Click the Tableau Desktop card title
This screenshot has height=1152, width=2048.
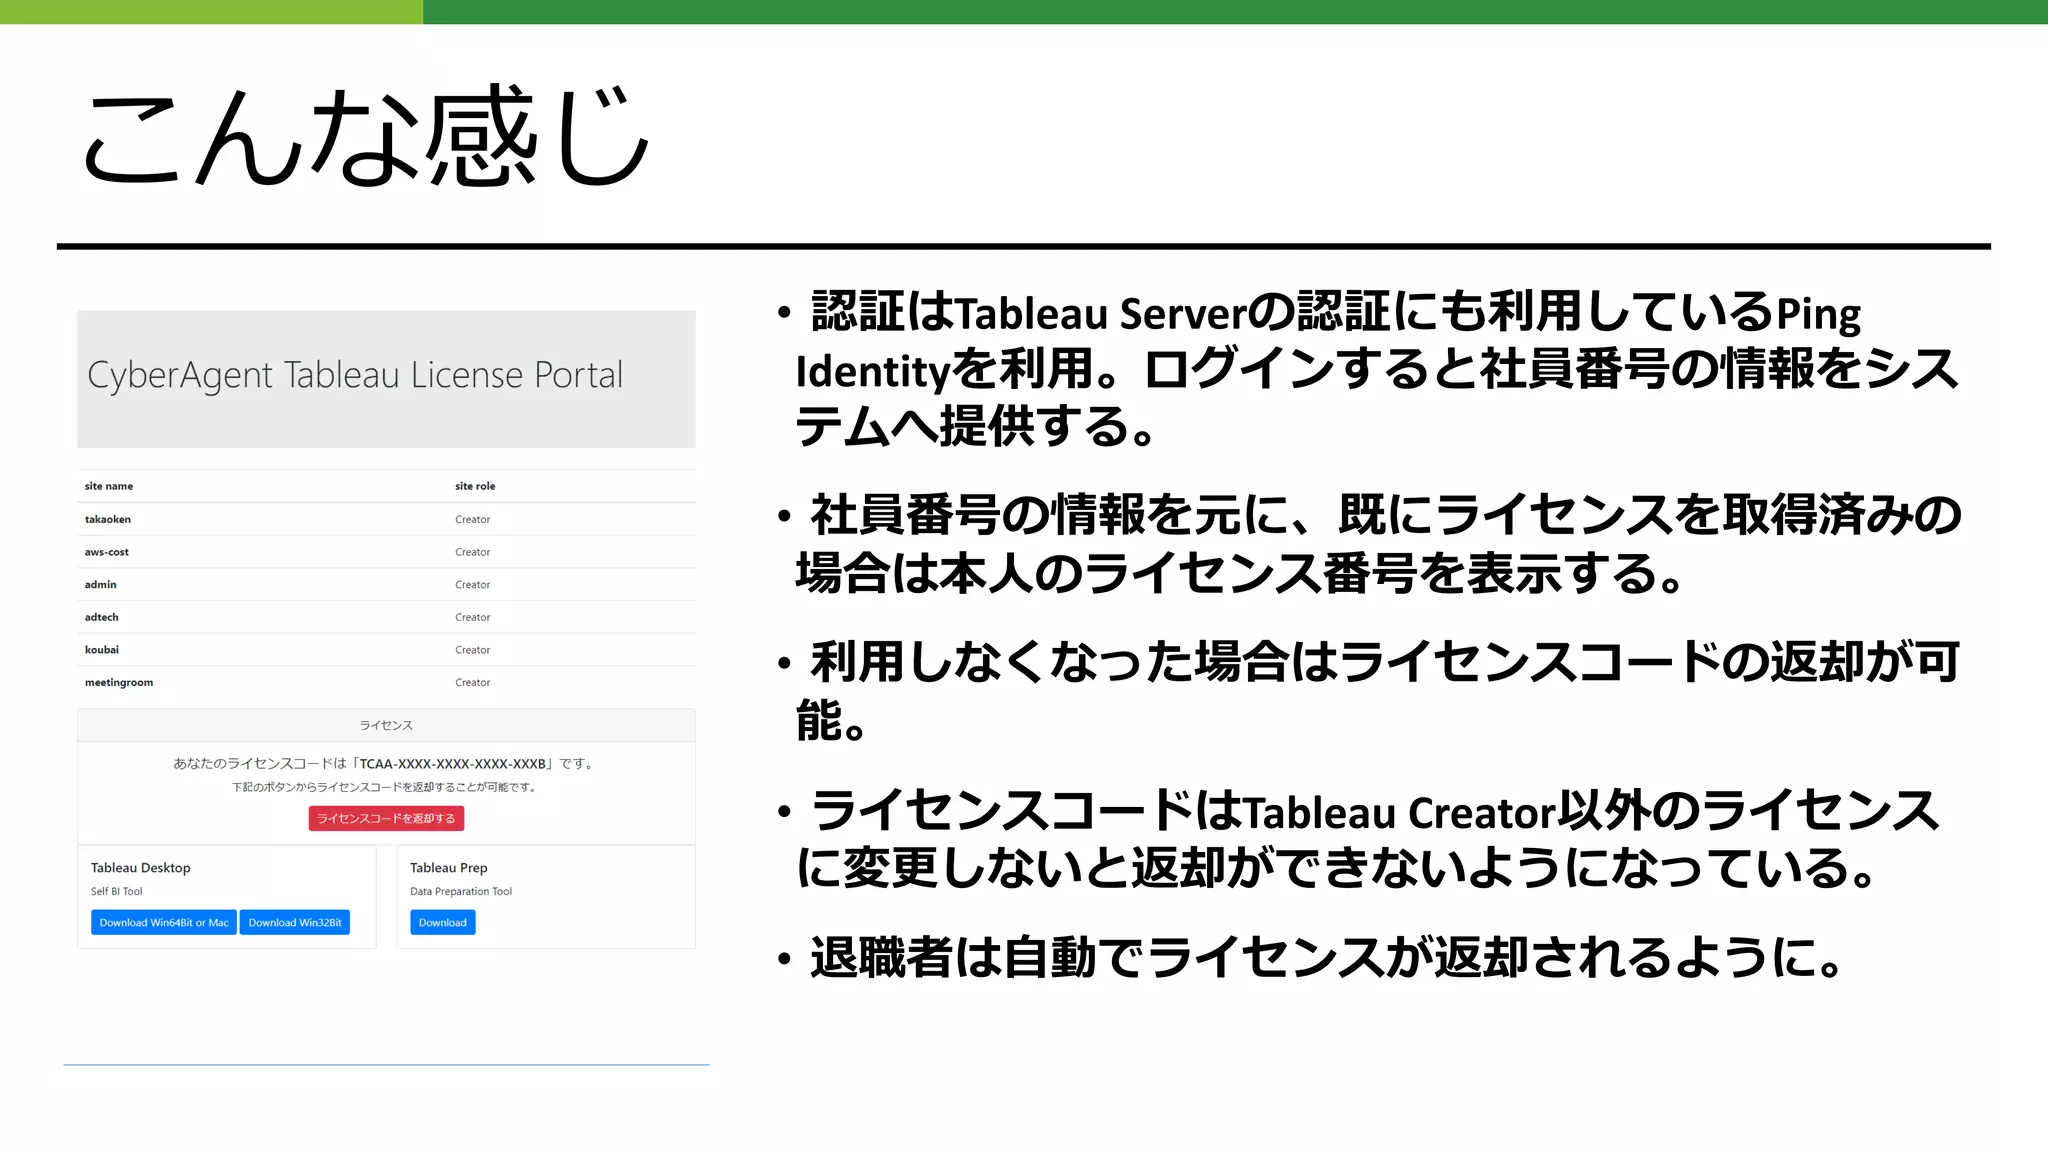(141, 868)
